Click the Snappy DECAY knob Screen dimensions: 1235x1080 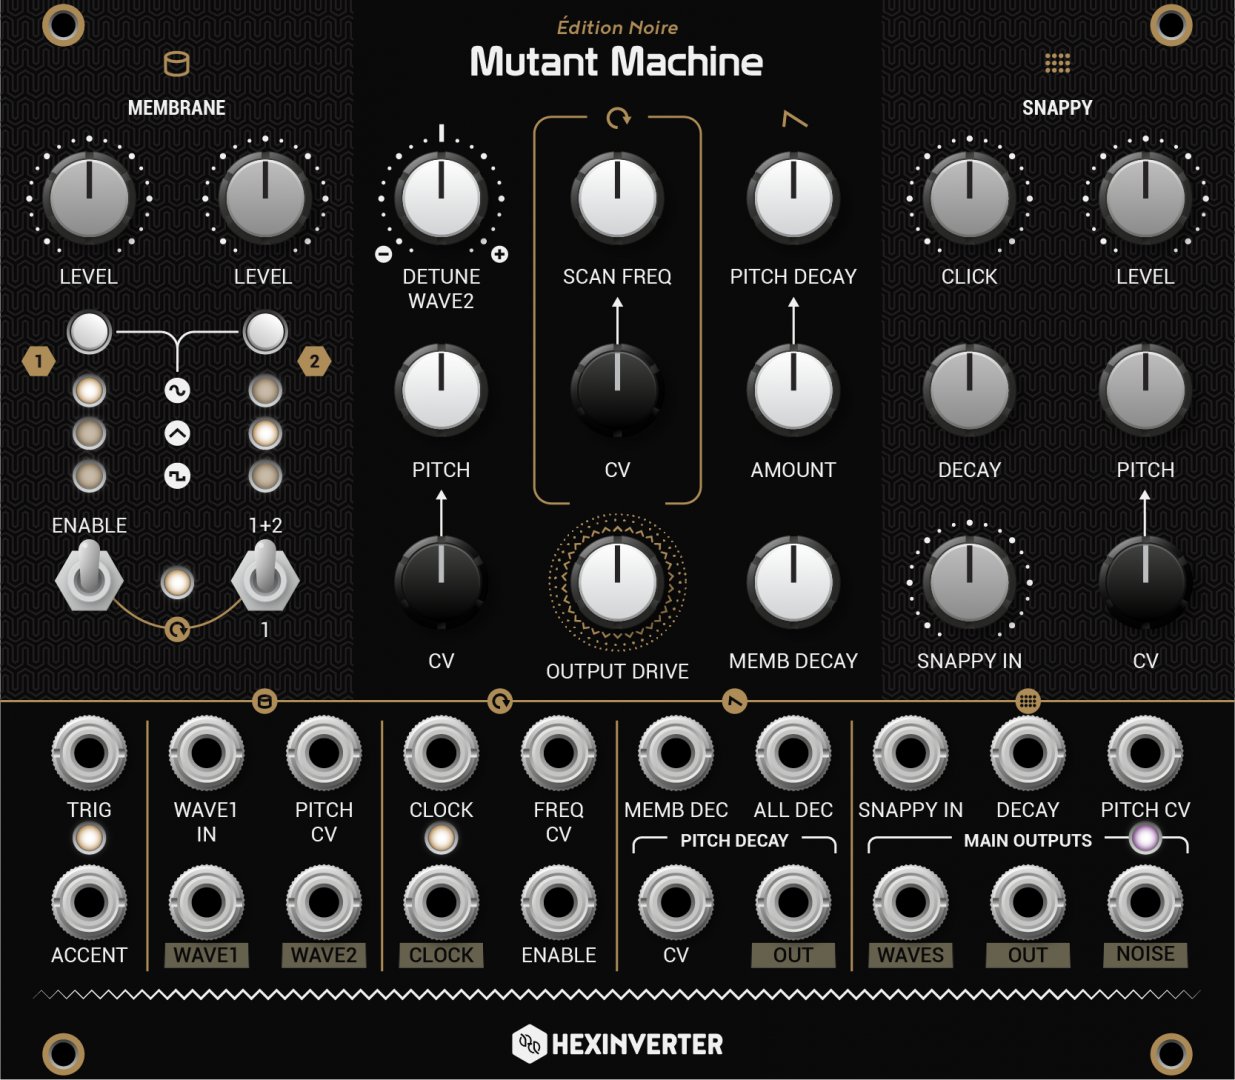969,390
